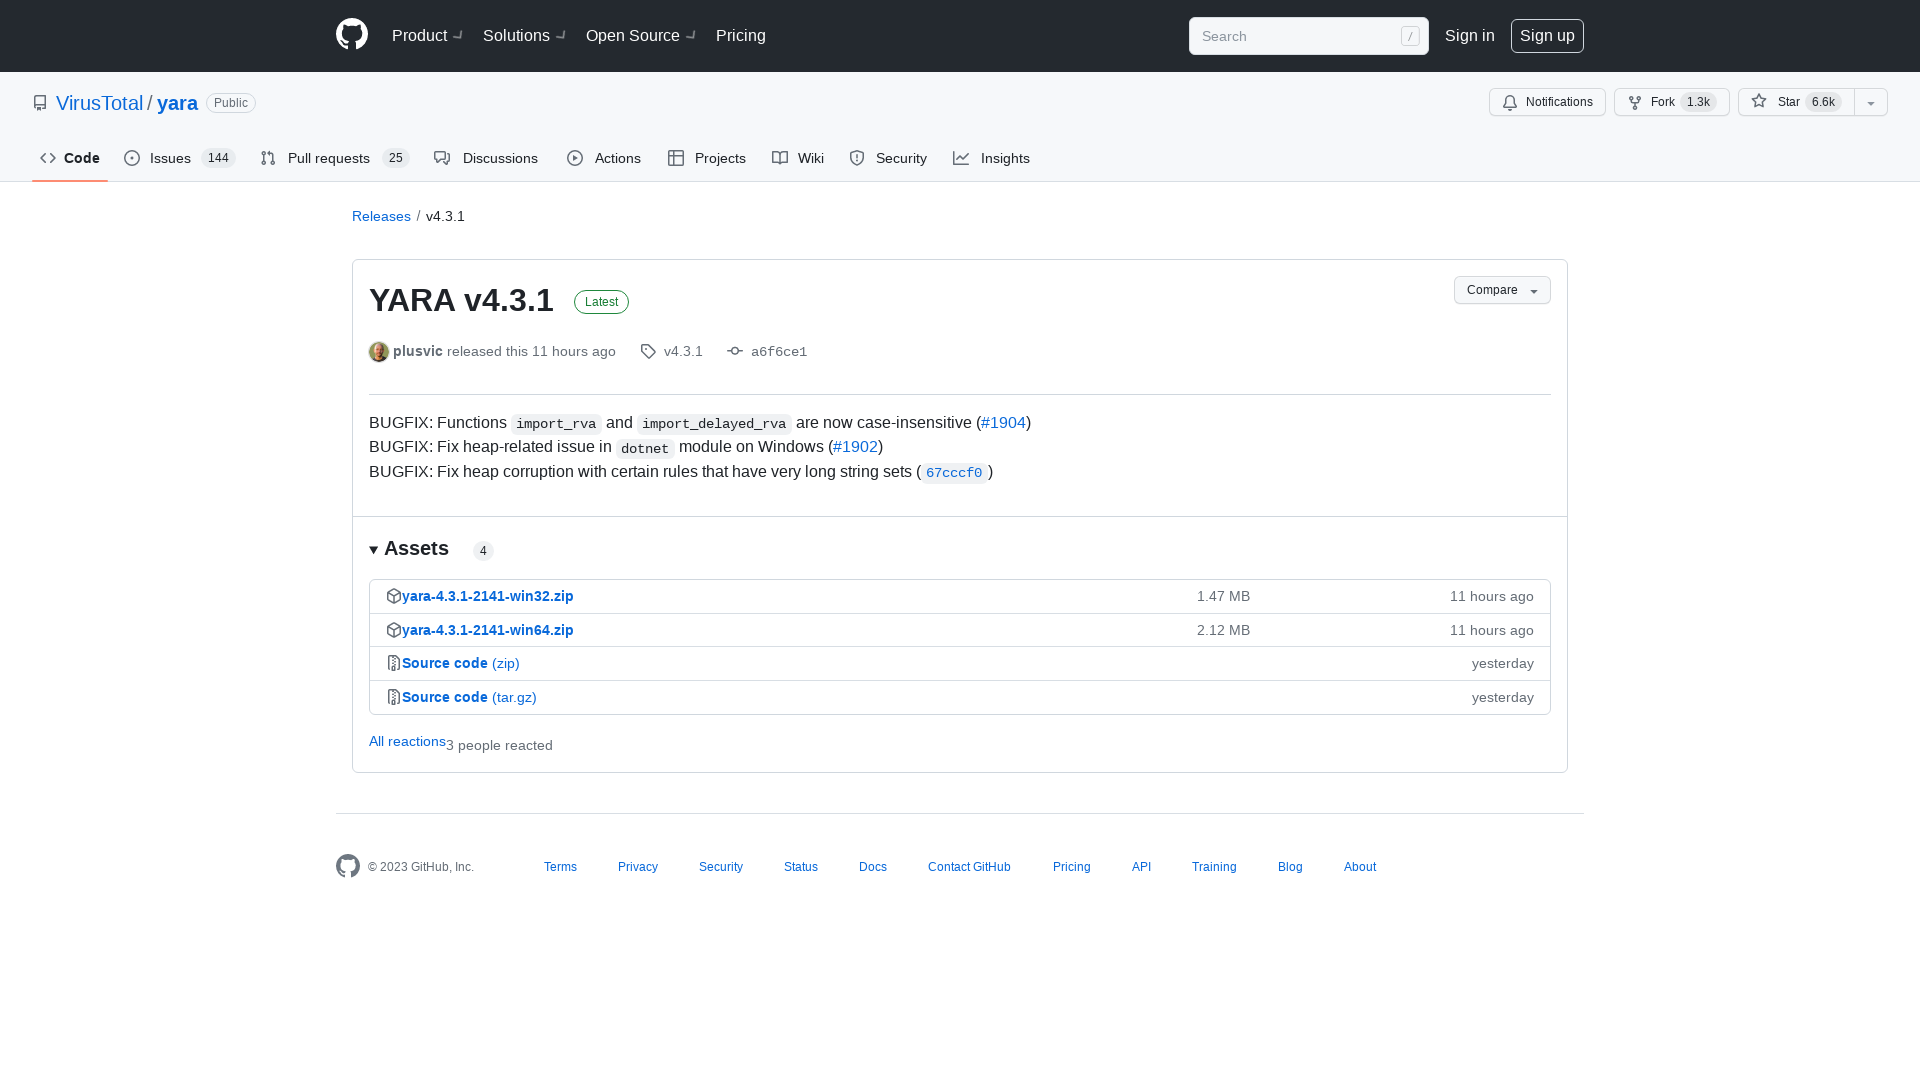Click the Fork button
The image size is (1920, 1080).
click(x=1671, y=102)
